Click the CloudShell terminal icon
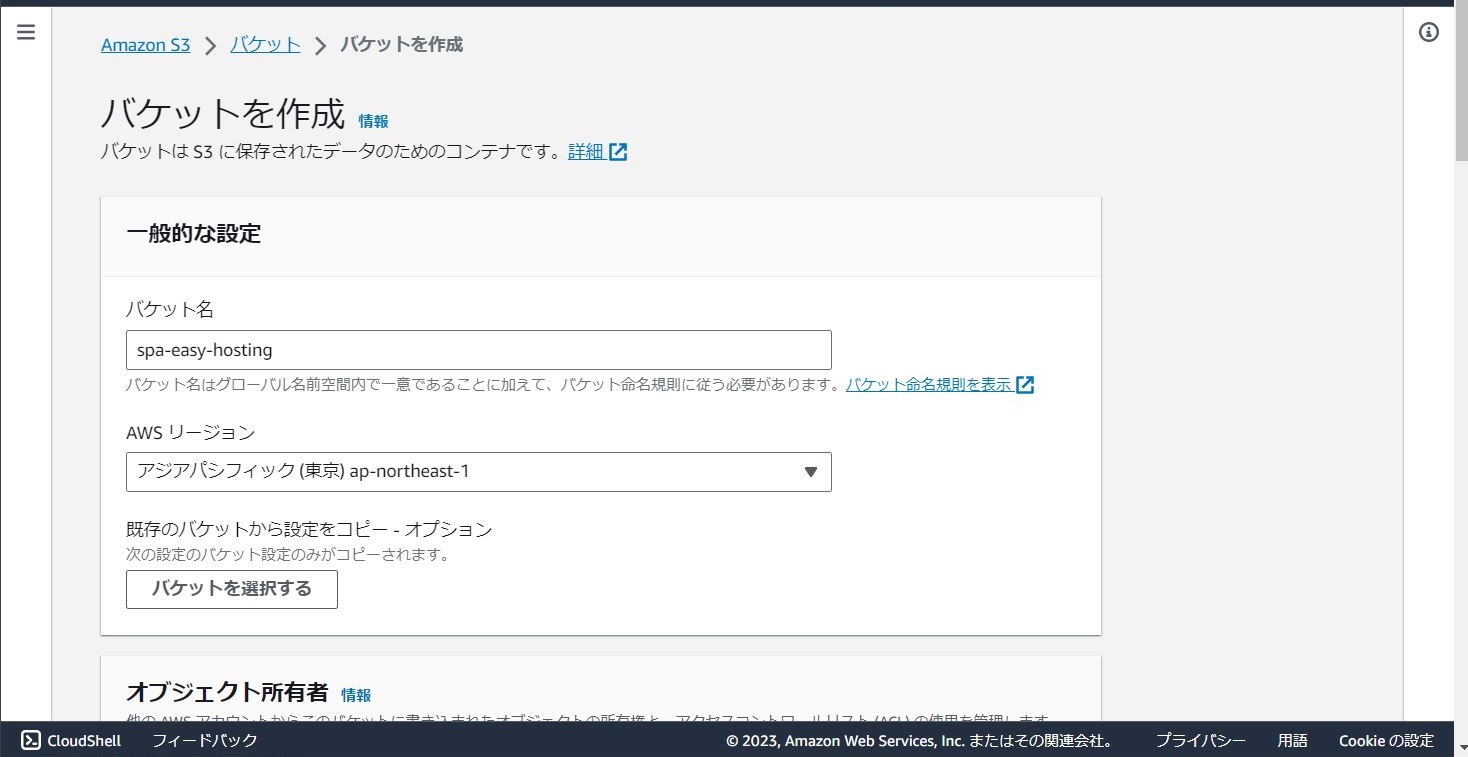The width and height of the screenshot is (1468, 757). point(31,740)
